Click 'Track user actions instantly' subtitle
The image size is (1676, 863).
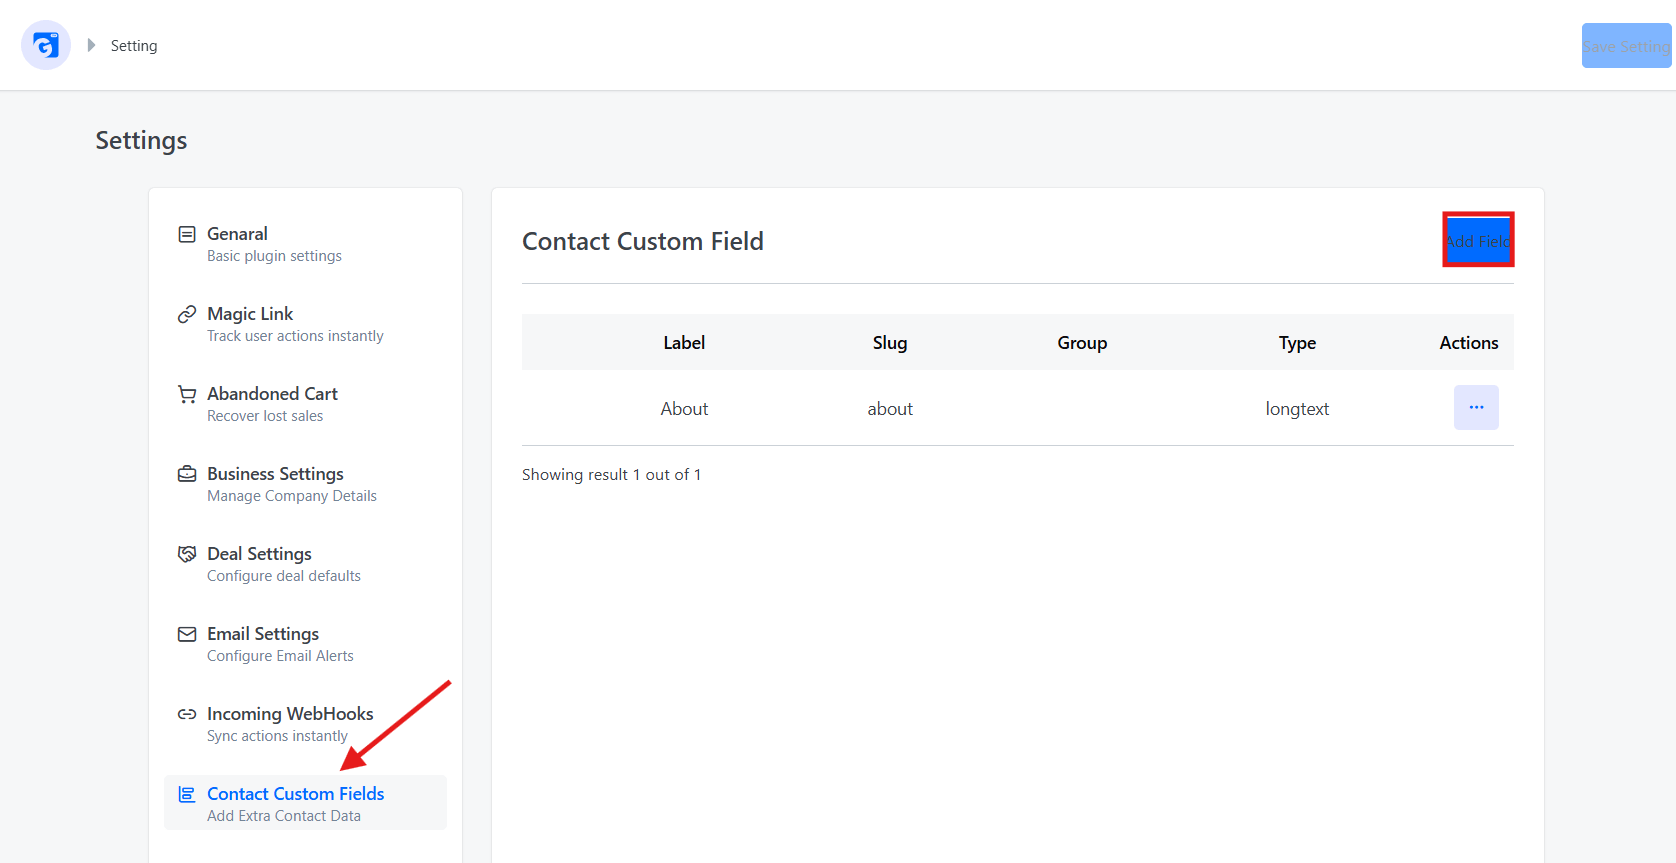295,336
